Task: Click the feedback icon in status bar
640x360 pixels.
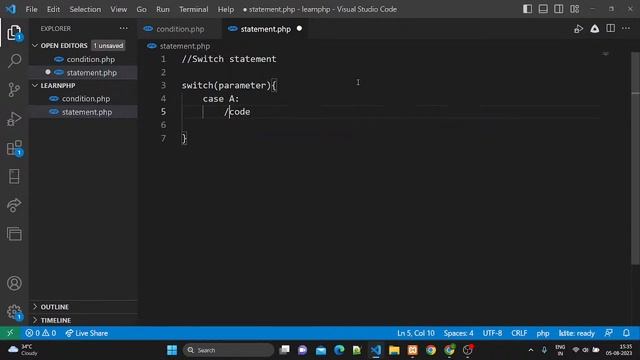Action: tap(609, 333)
